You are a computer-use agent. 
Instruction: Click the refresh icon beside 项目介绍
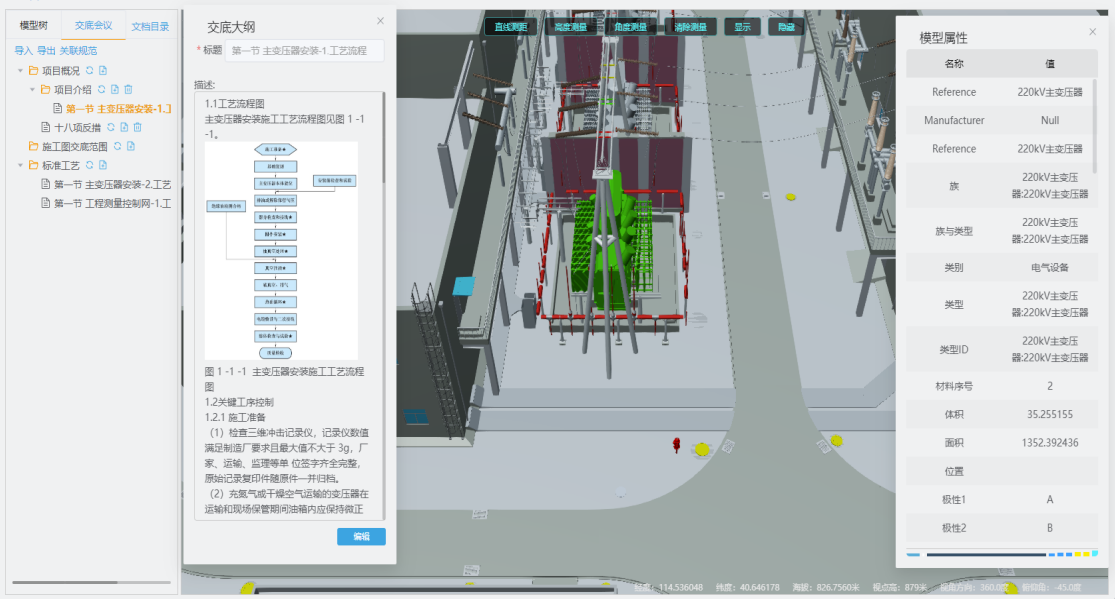click(102, 90)
